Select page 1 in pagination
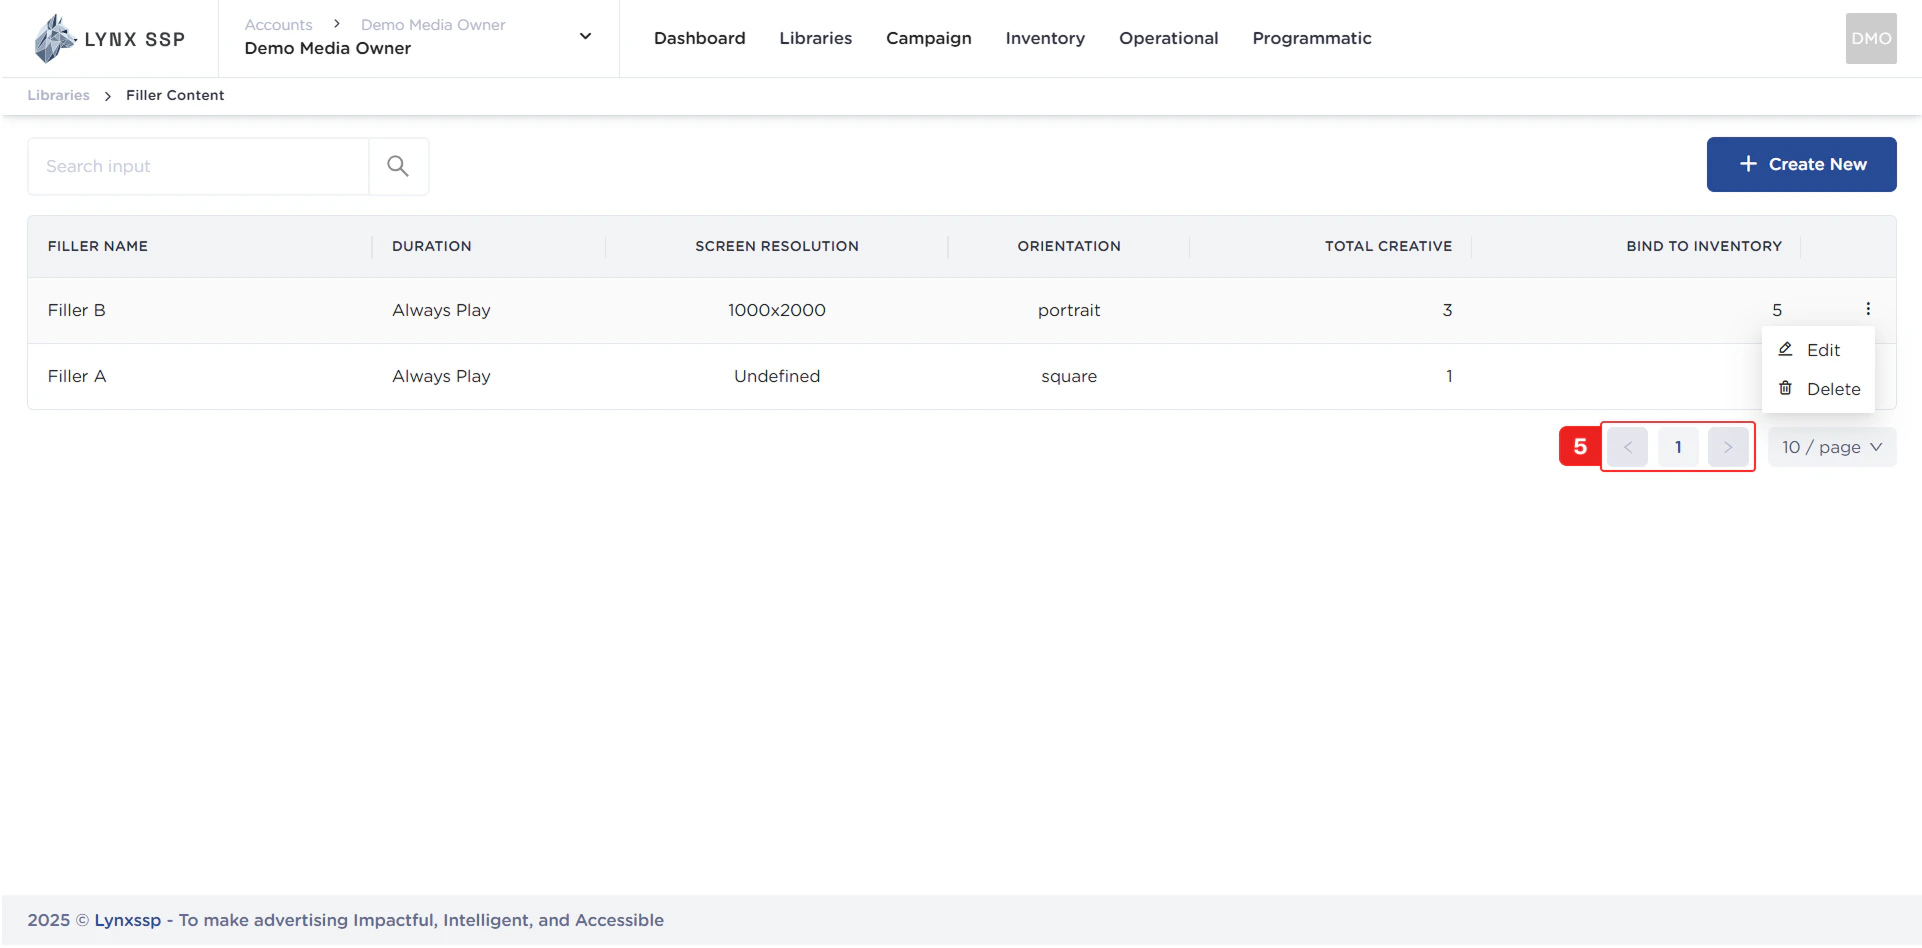 [x=1678, y=446]
